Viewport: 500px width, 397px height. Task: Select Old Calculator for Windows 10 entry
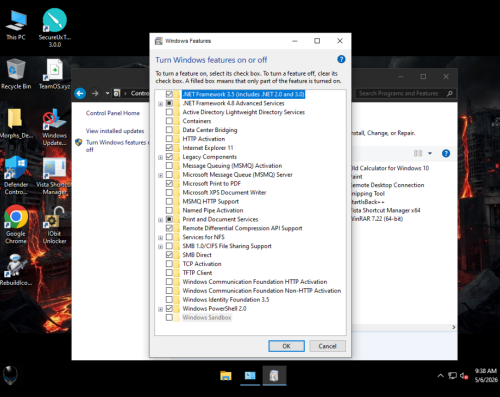pos(390,168)
